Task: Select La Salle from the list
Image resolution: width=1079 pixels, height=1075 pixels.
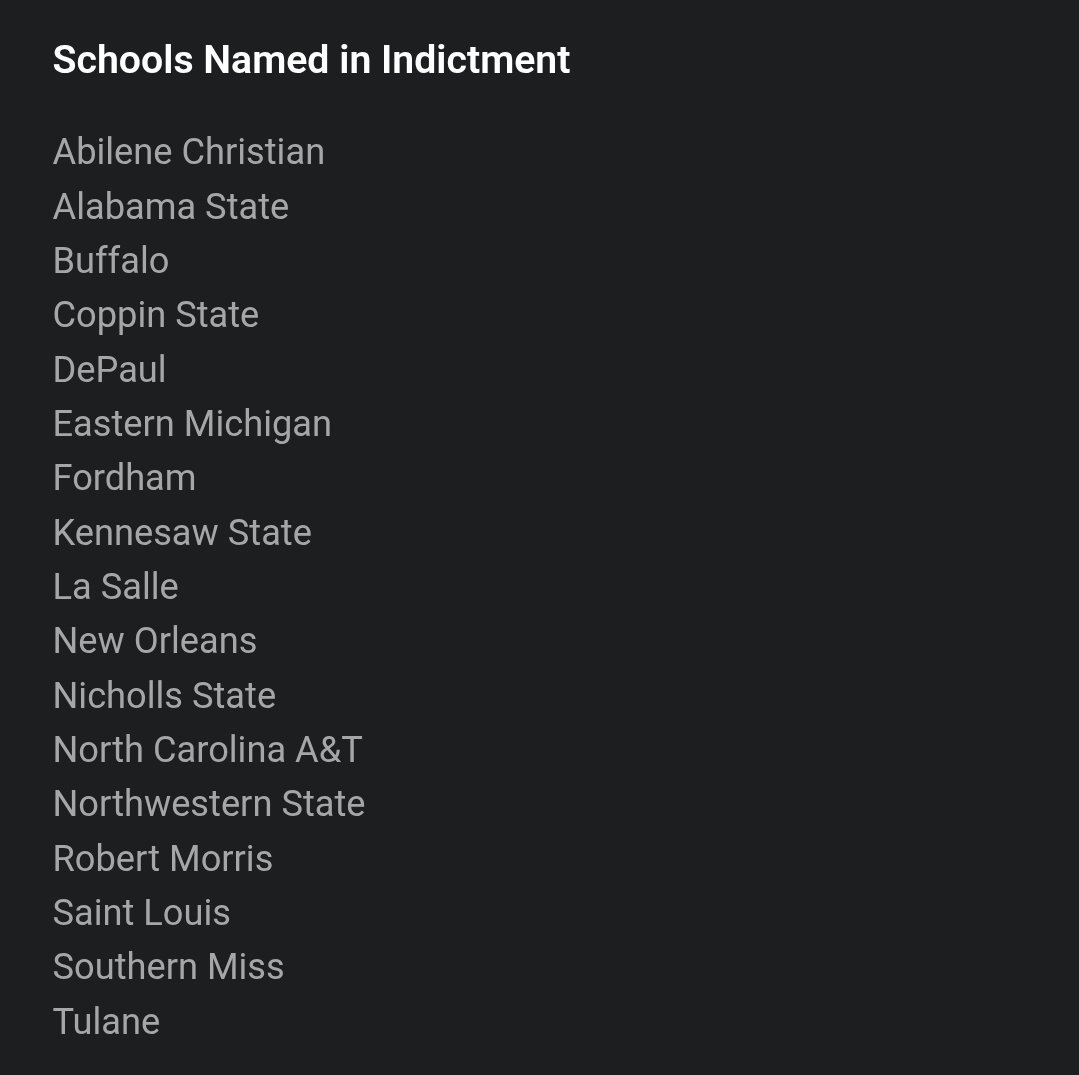Action: [116, 586]
